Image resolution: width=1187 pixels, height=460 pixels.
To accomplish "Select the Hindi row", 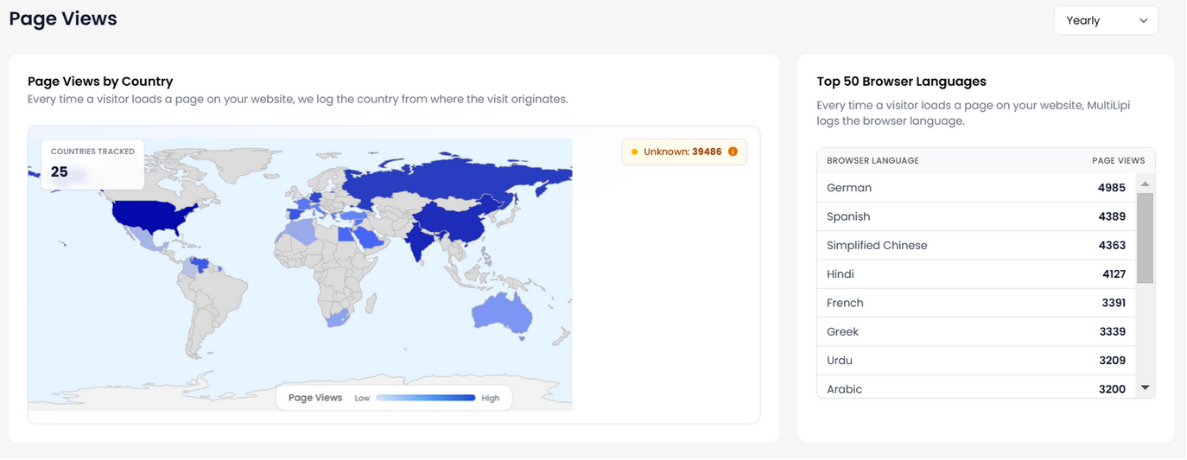I will pos(977,274).
